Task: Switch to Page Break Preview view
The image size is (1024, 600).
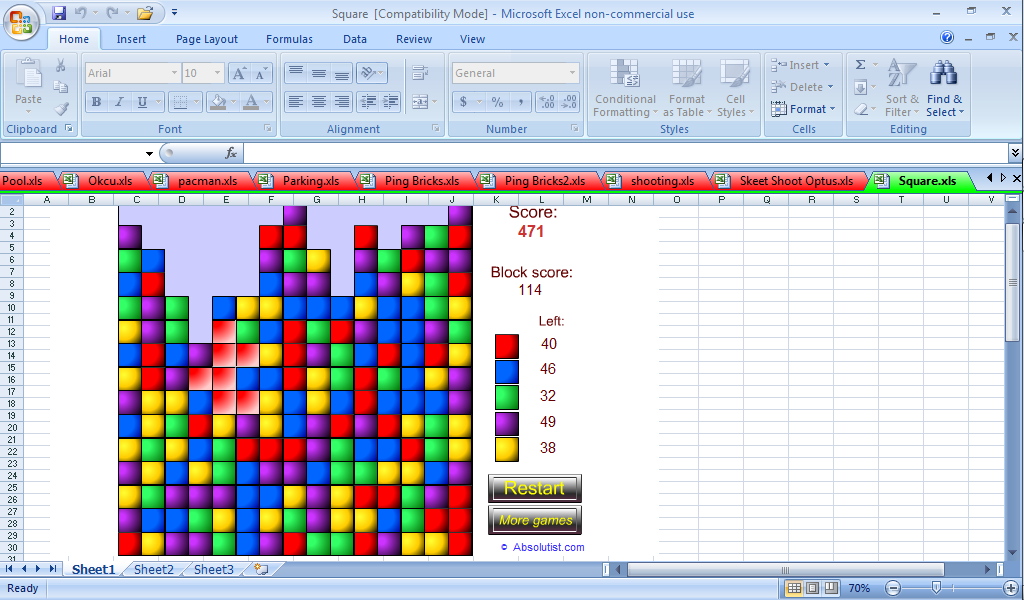Action: pos(832,588)
